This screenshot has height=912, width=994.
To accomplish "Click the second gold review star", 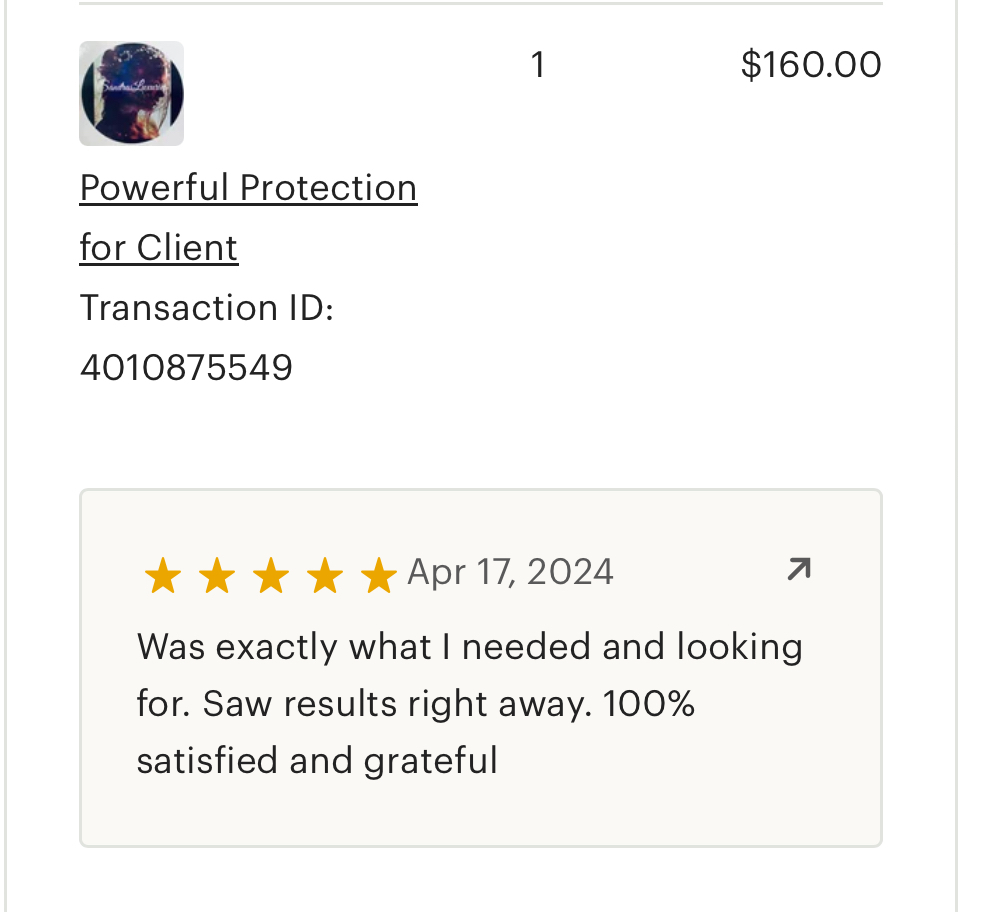I will (x=217, y=575).
